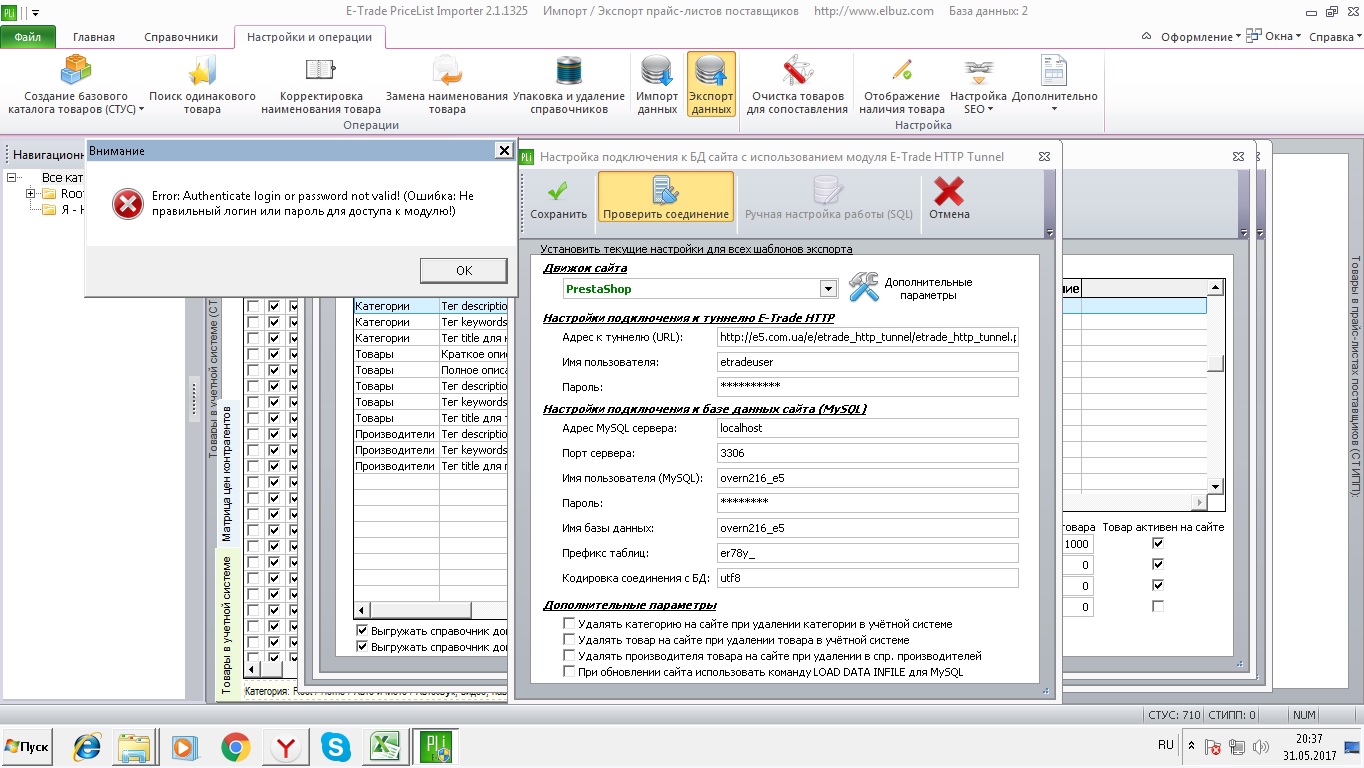
Task: Expand the 'Root' tree node
Action: pyautogui.click(x=31, y=193)
